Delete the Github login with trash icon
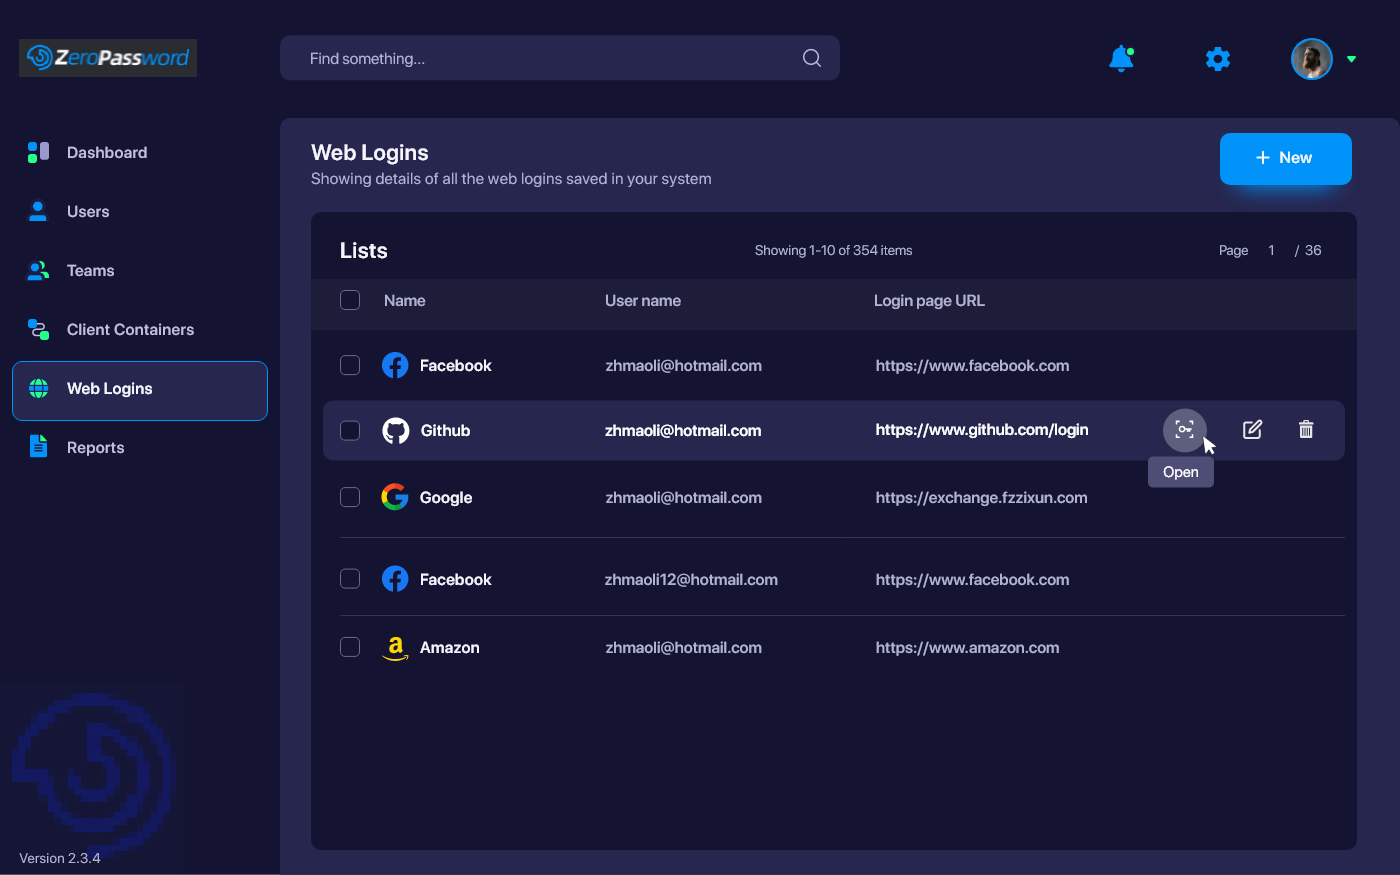 [1306, 430]
